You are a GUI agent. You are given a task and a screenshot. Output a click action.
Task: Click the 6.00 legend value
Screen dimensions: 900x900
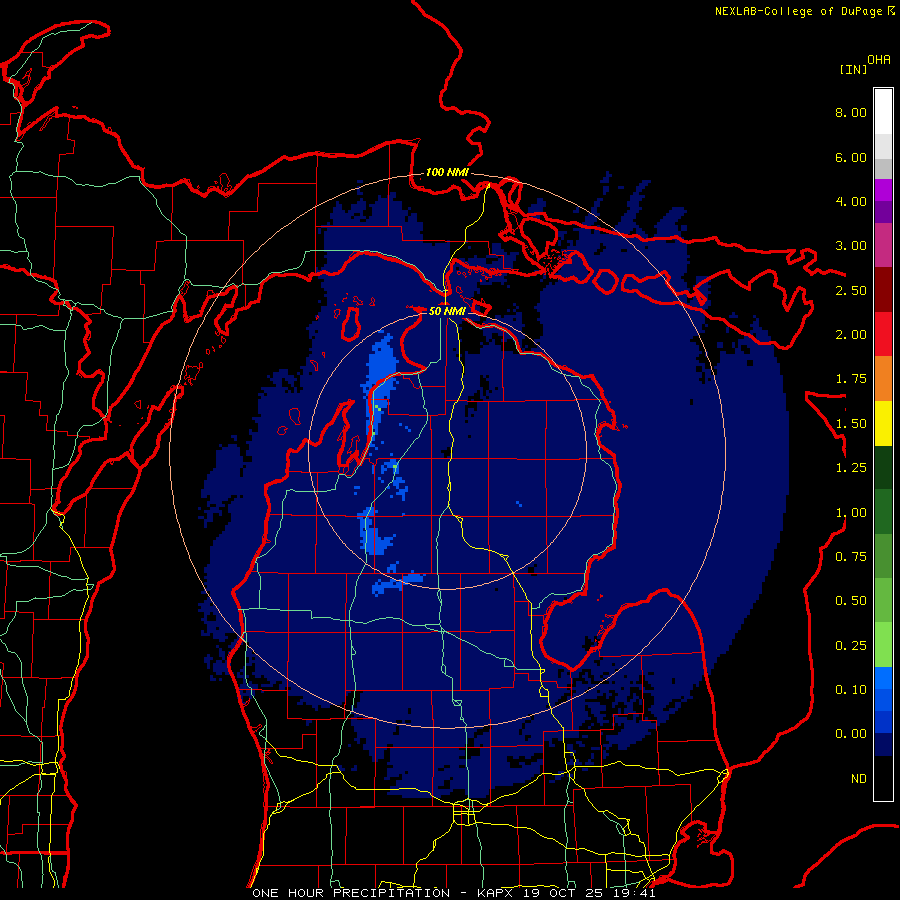[851, 157]
